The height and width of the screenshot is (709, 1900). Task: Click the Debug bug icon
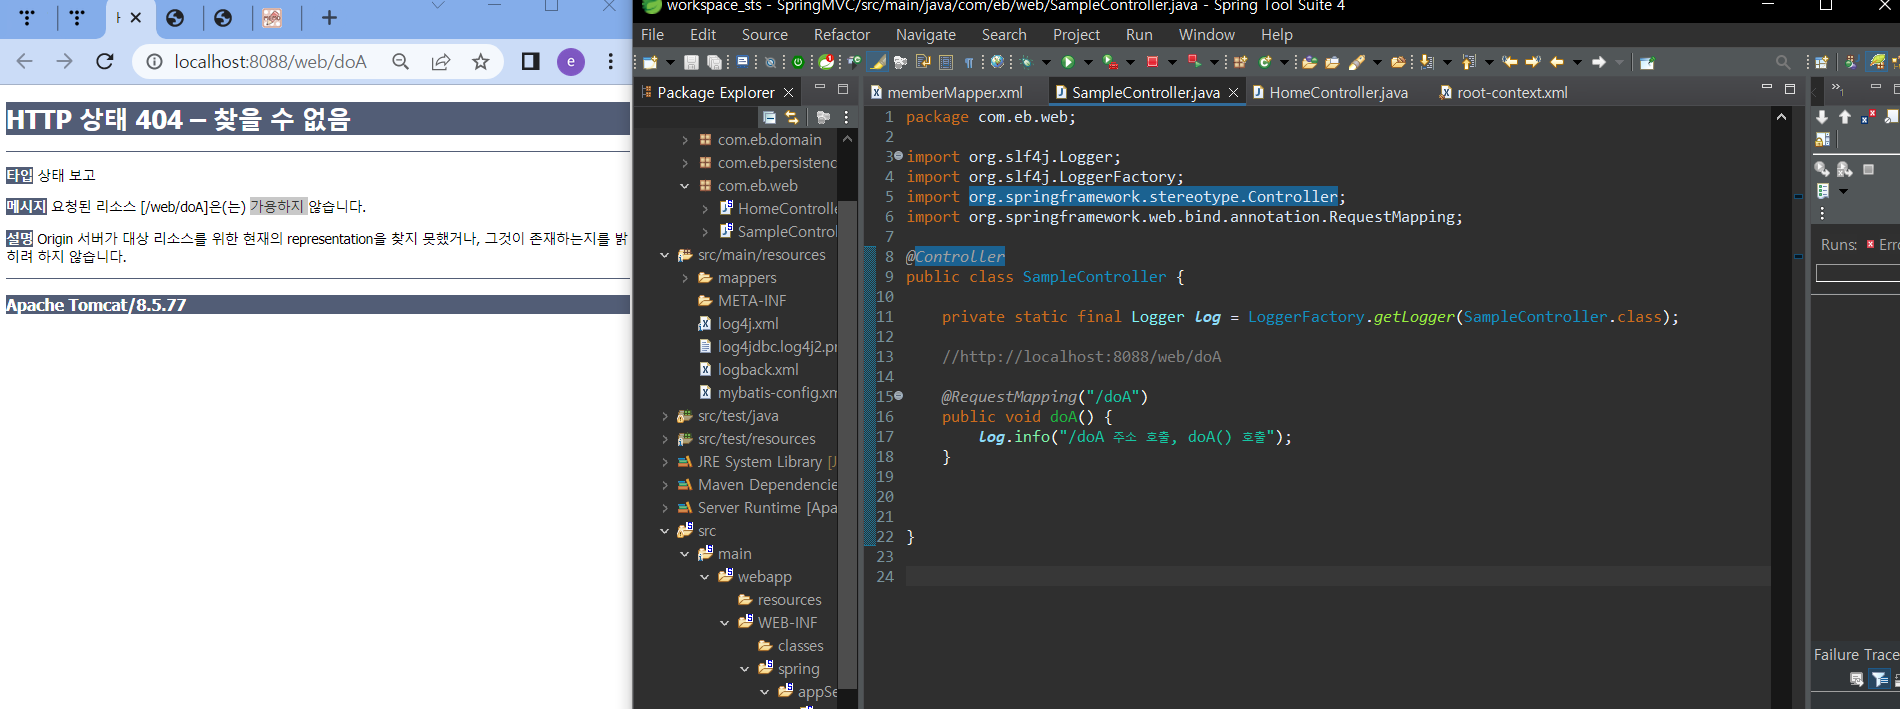click(x=1026, y=62)
